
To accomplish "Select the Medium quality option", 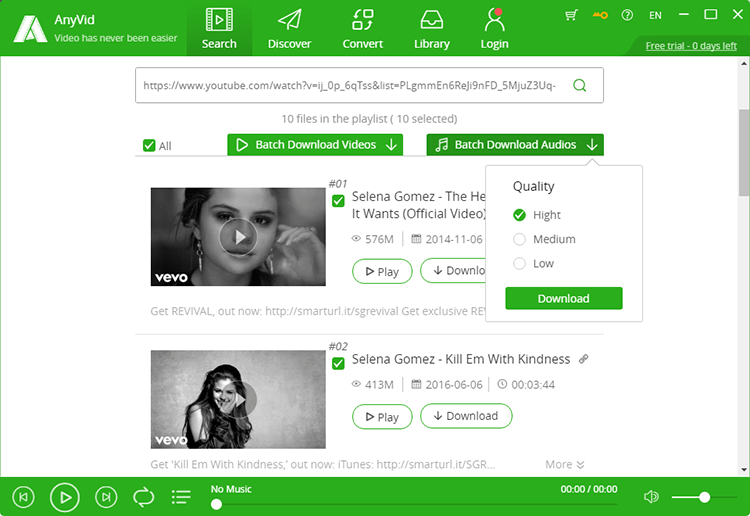I will pyautogui.click(x=519, y=239).
